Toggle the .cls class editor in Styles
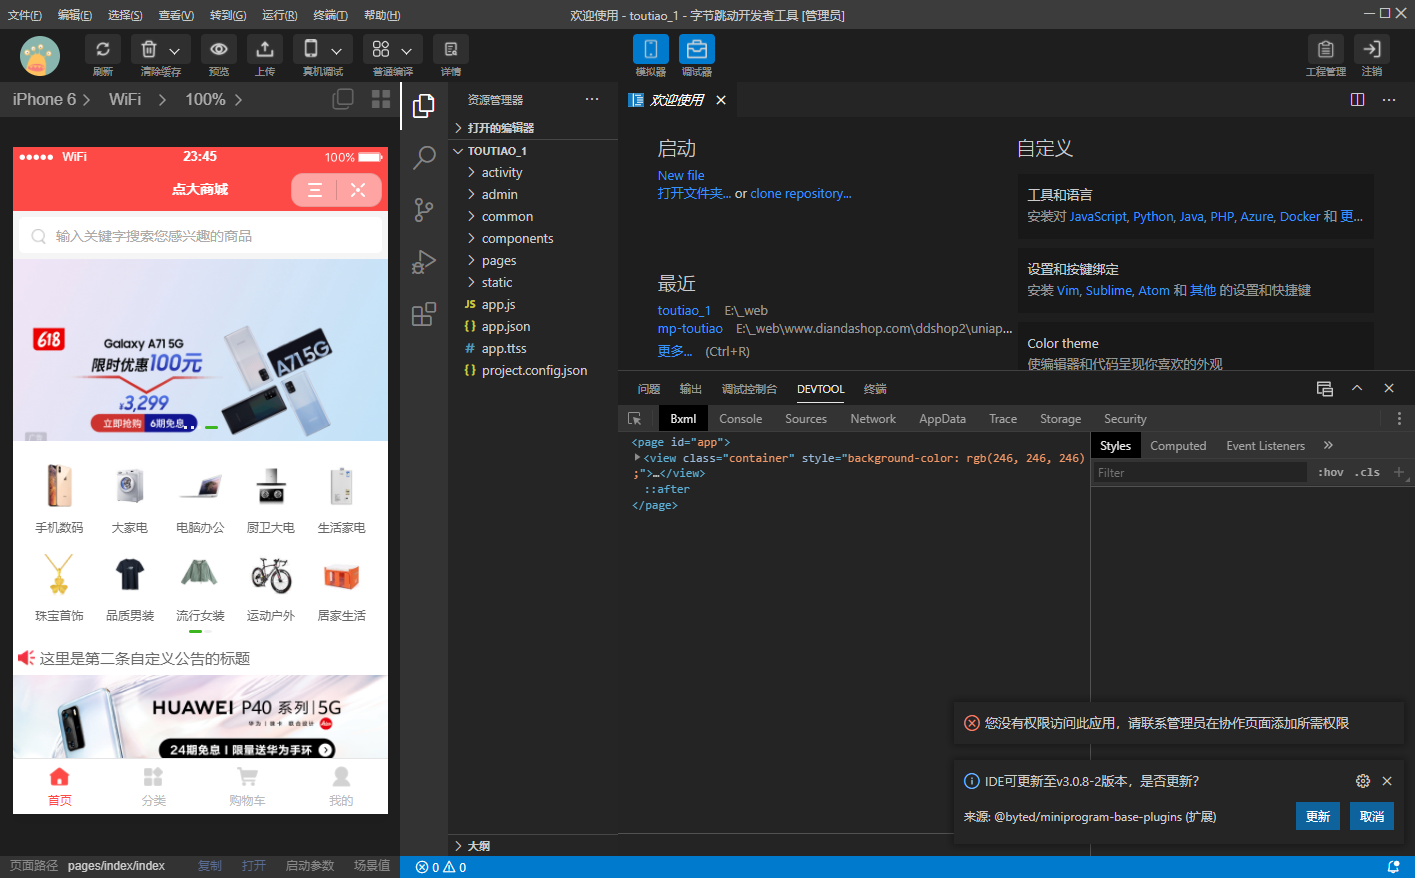The image size is (1415, 878). (x=1369, y=472)
